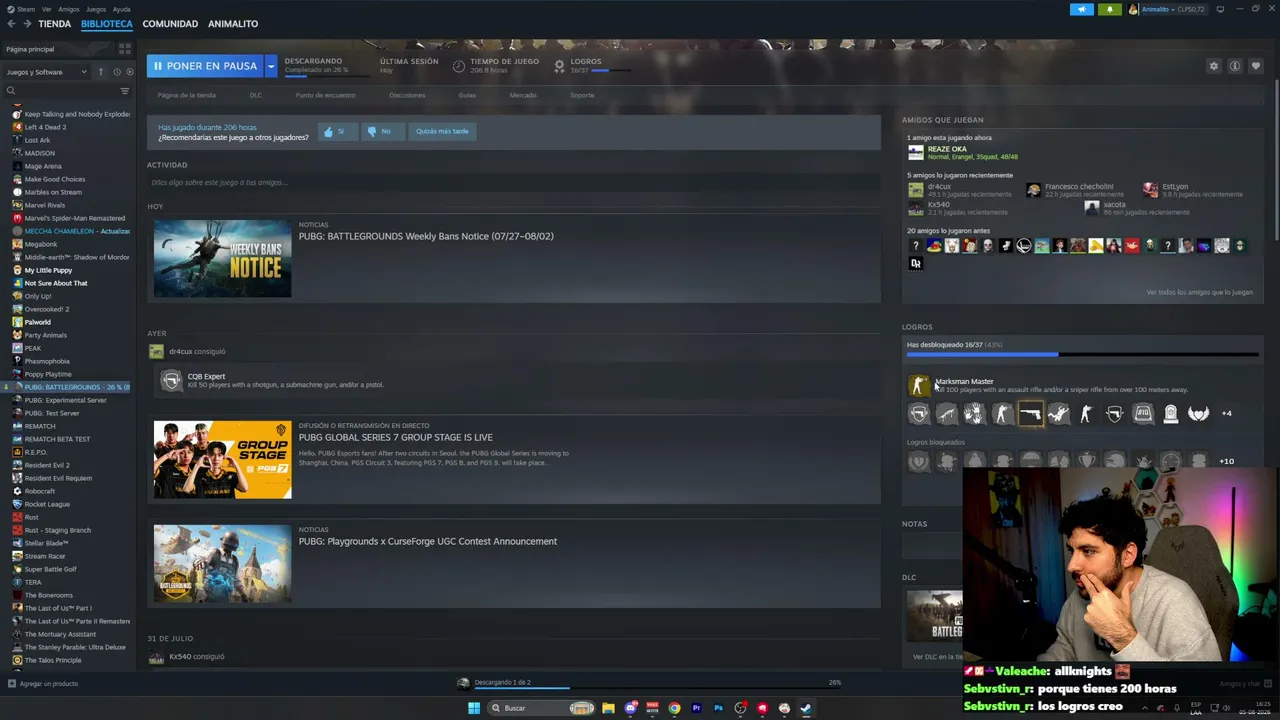Open Punto de encuentro link
1280x720 pixels.
point(326,95)
